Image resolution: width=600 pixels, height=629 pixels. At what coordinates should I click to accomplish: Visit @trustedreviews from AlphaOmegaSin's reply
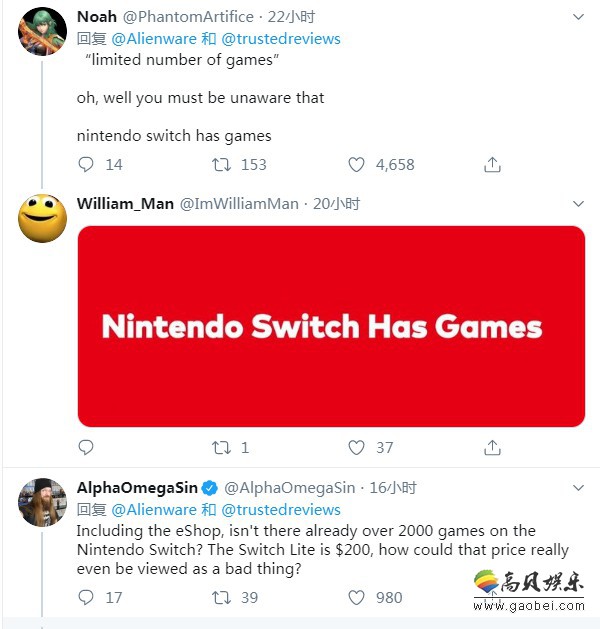click(280, 510)
